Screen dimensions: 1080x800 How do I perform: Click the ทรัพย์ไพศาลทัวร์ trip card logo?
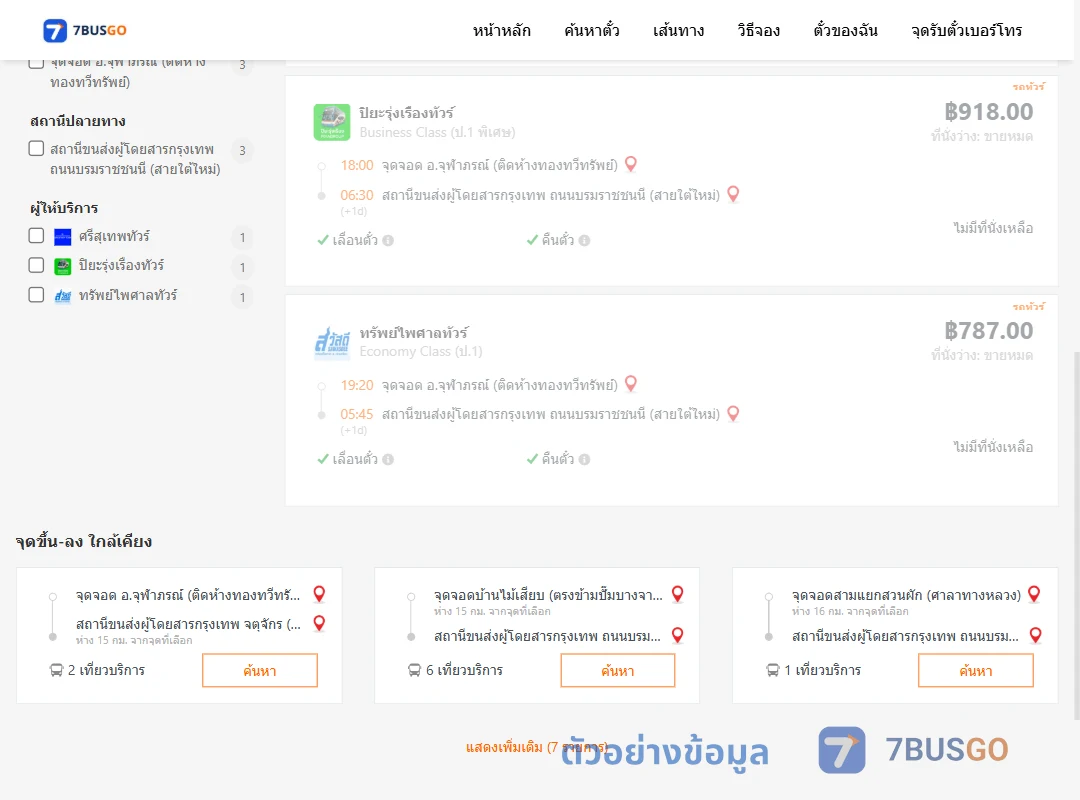[332, 342]
